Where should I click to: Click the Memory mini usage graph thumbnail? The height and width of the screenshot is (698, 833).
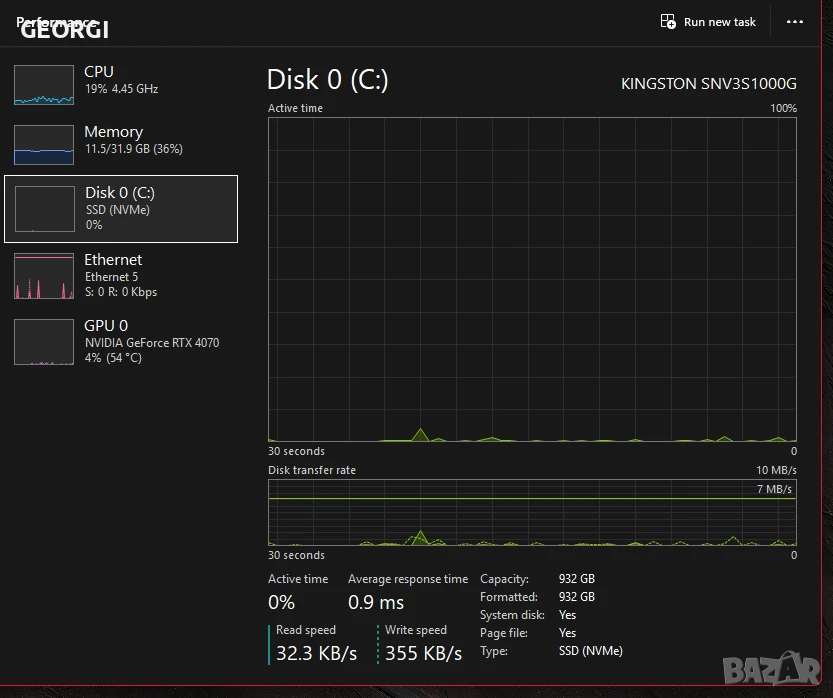(44, 145)
